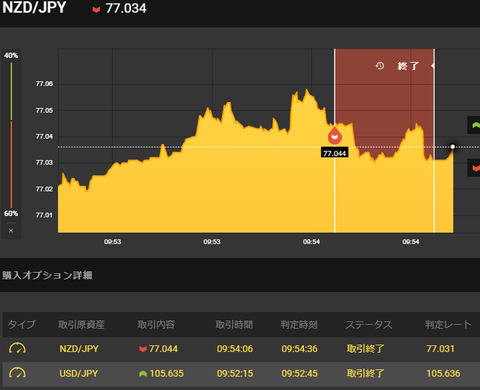This screenshot has width=480, height=390.
Task: Click the 取引時間 column header
Action: 234,324
